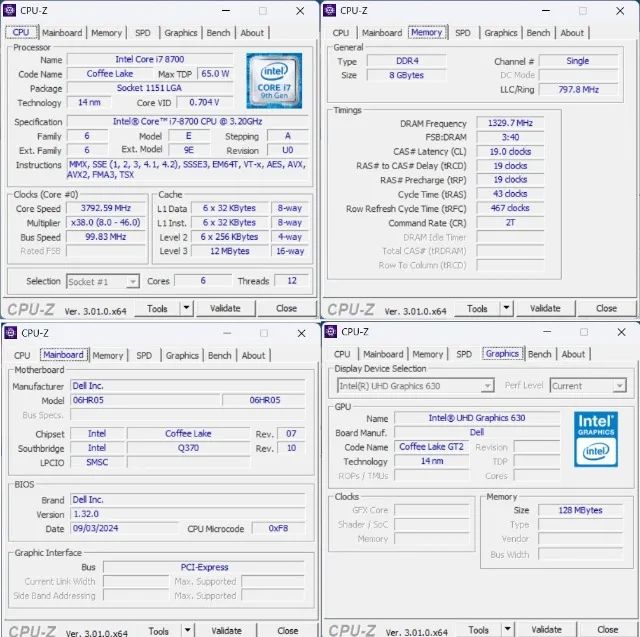The height and width of the screenshot is (637, 640).
Task: Open the SPD tab in the Graphics window
Action: [464, 354]
